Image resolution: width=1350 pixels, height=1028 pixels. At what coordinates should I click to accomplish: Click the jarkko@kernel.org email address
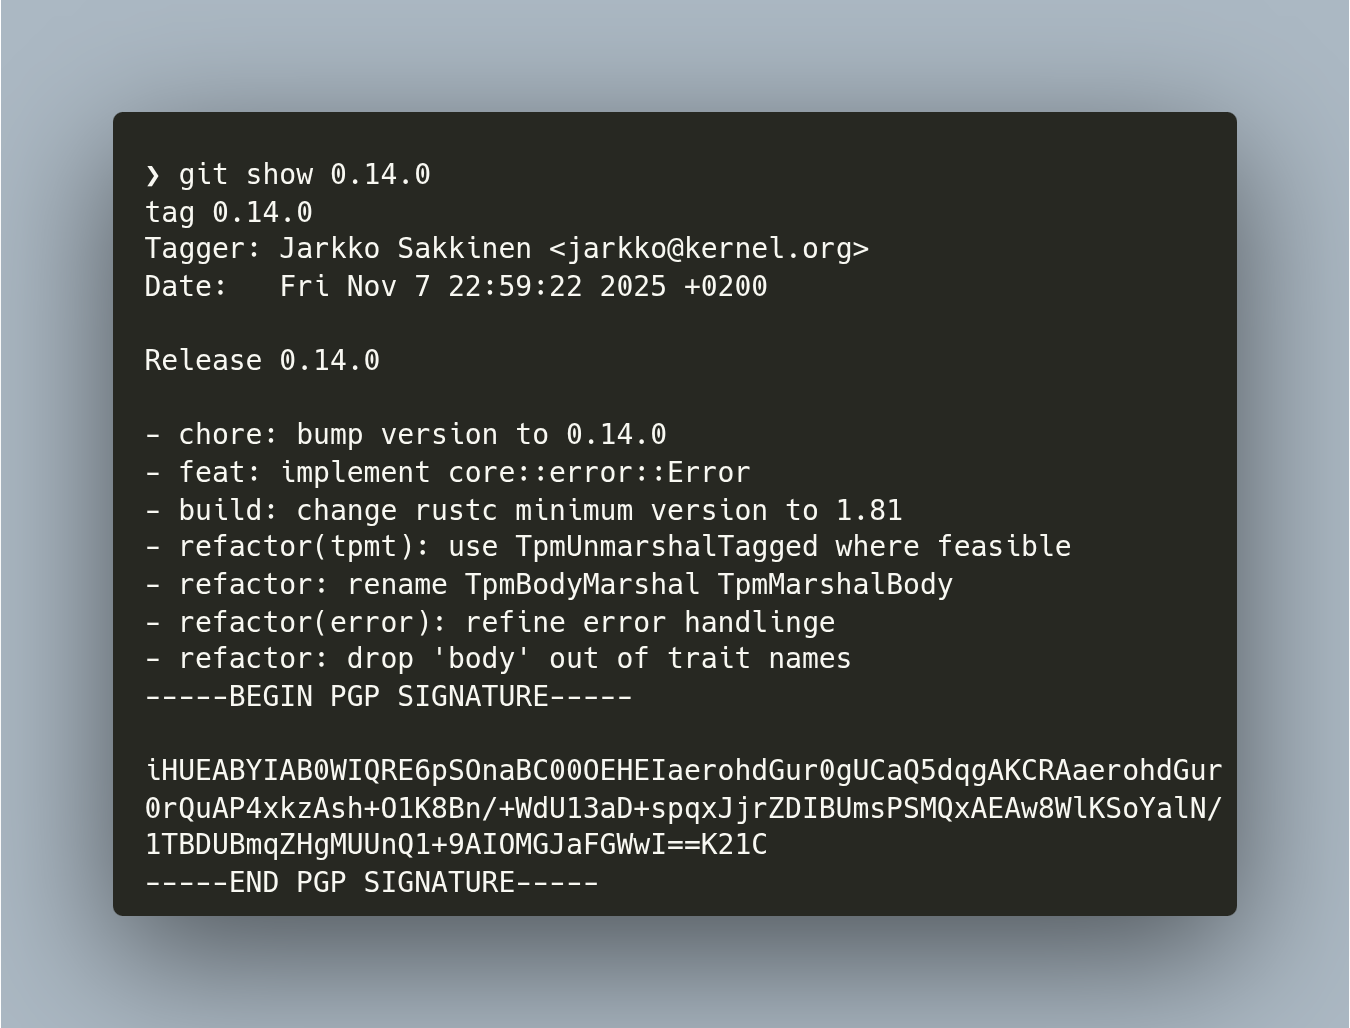709,249
